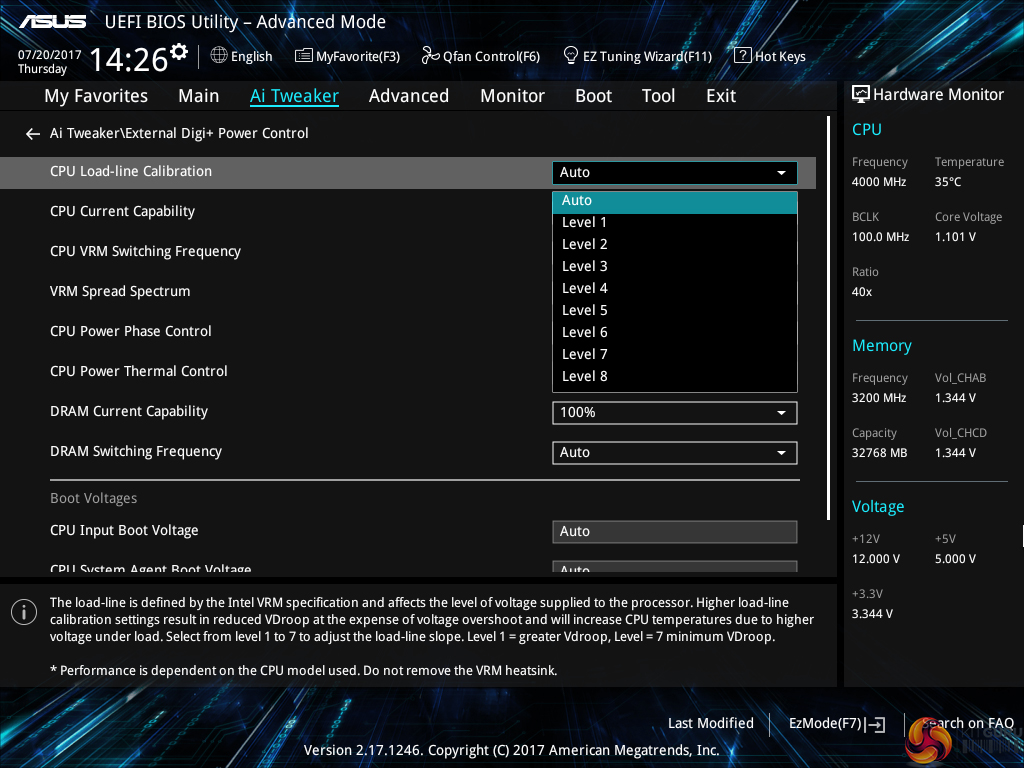
Task: Select Level 4 load-line option
Action: point(675,289)
